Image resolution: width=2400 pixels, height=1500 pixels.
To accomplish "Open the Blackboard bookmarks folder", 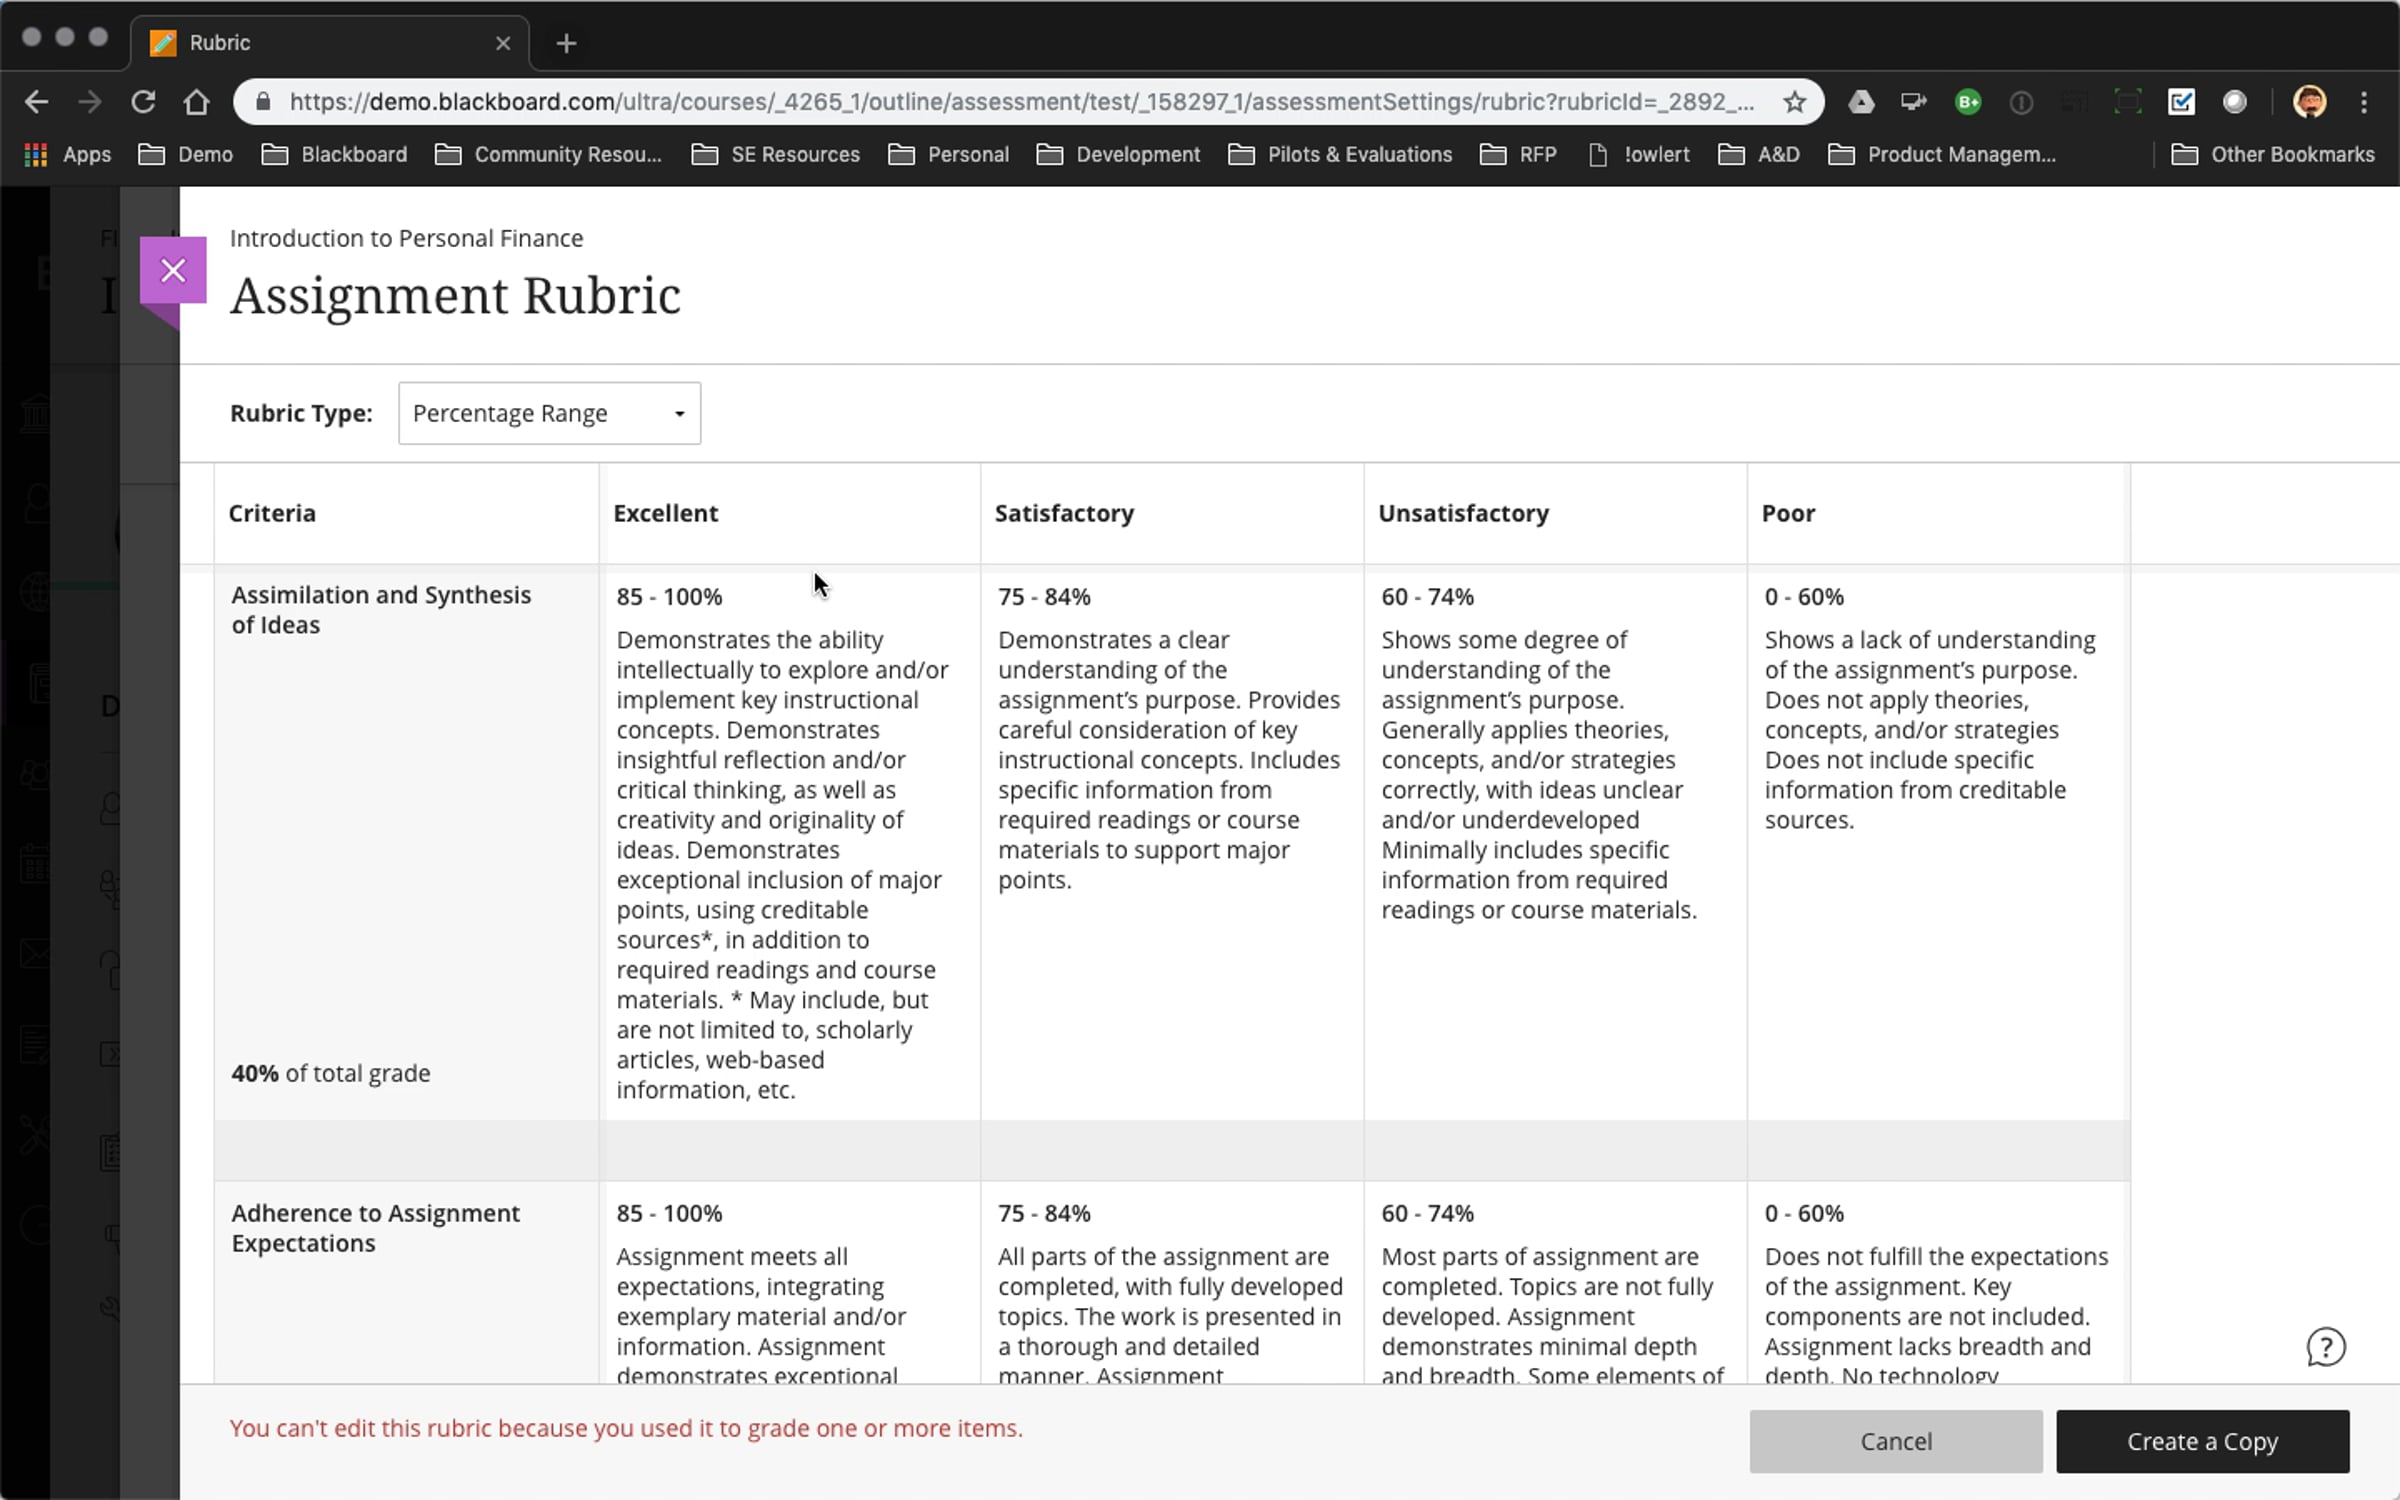I will 334,154.
